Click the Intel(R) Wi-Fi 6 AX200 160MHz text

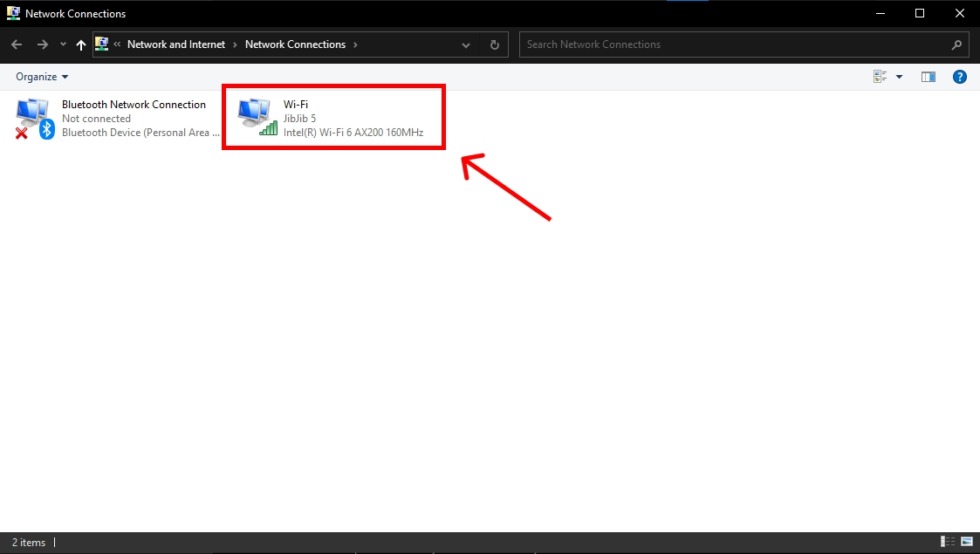[x=353, y=133]
